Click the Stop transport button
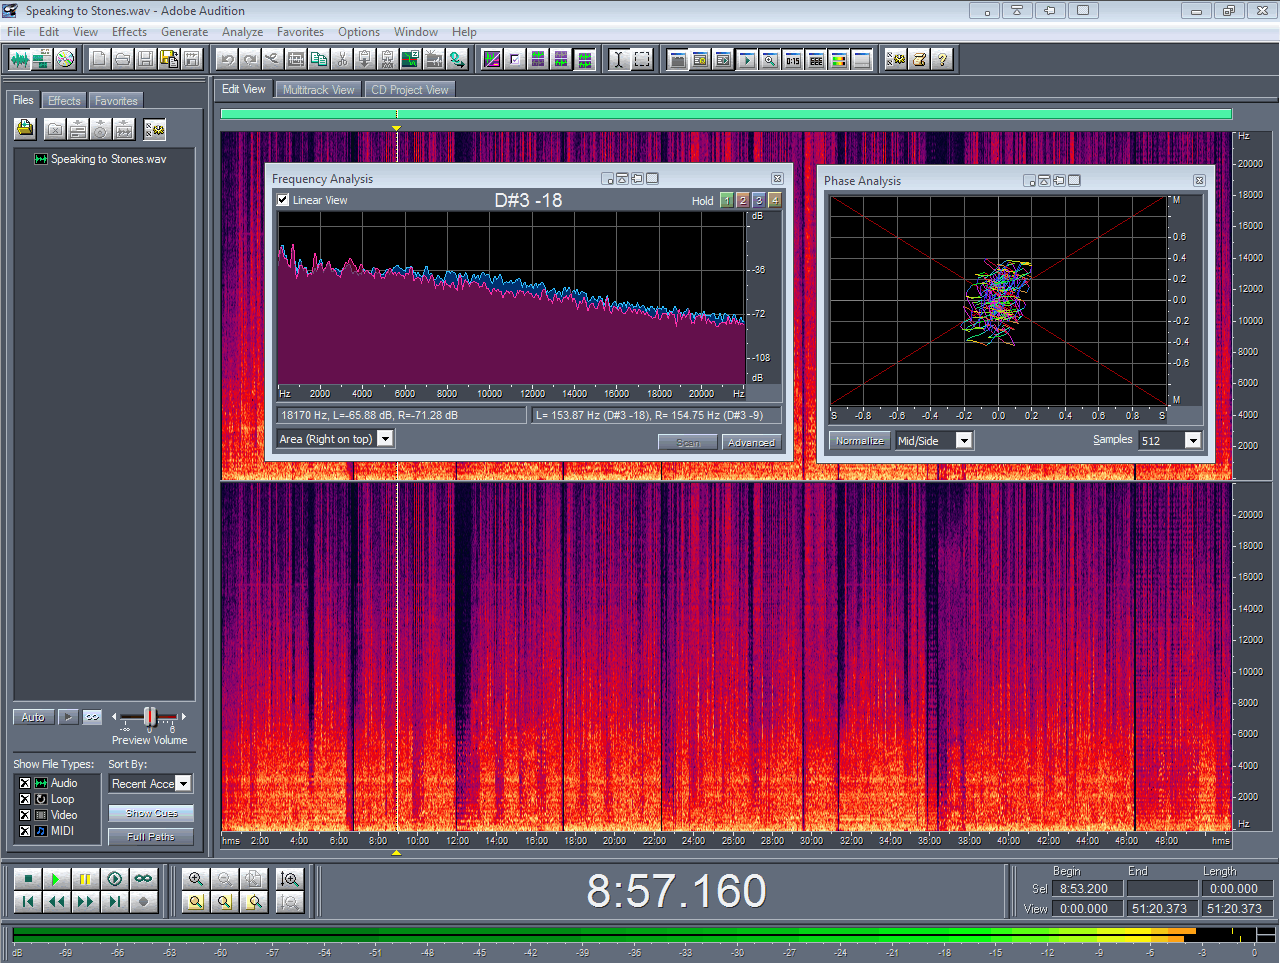 point(28,879)
